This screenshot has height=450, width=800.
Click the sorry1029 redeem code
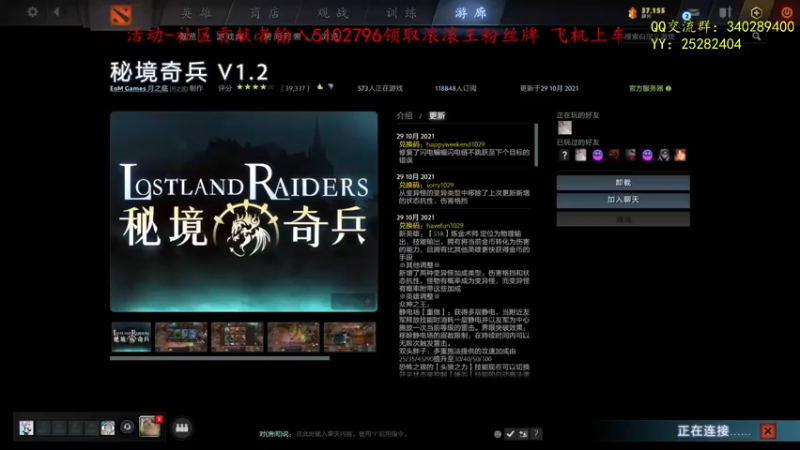point(440,185)
